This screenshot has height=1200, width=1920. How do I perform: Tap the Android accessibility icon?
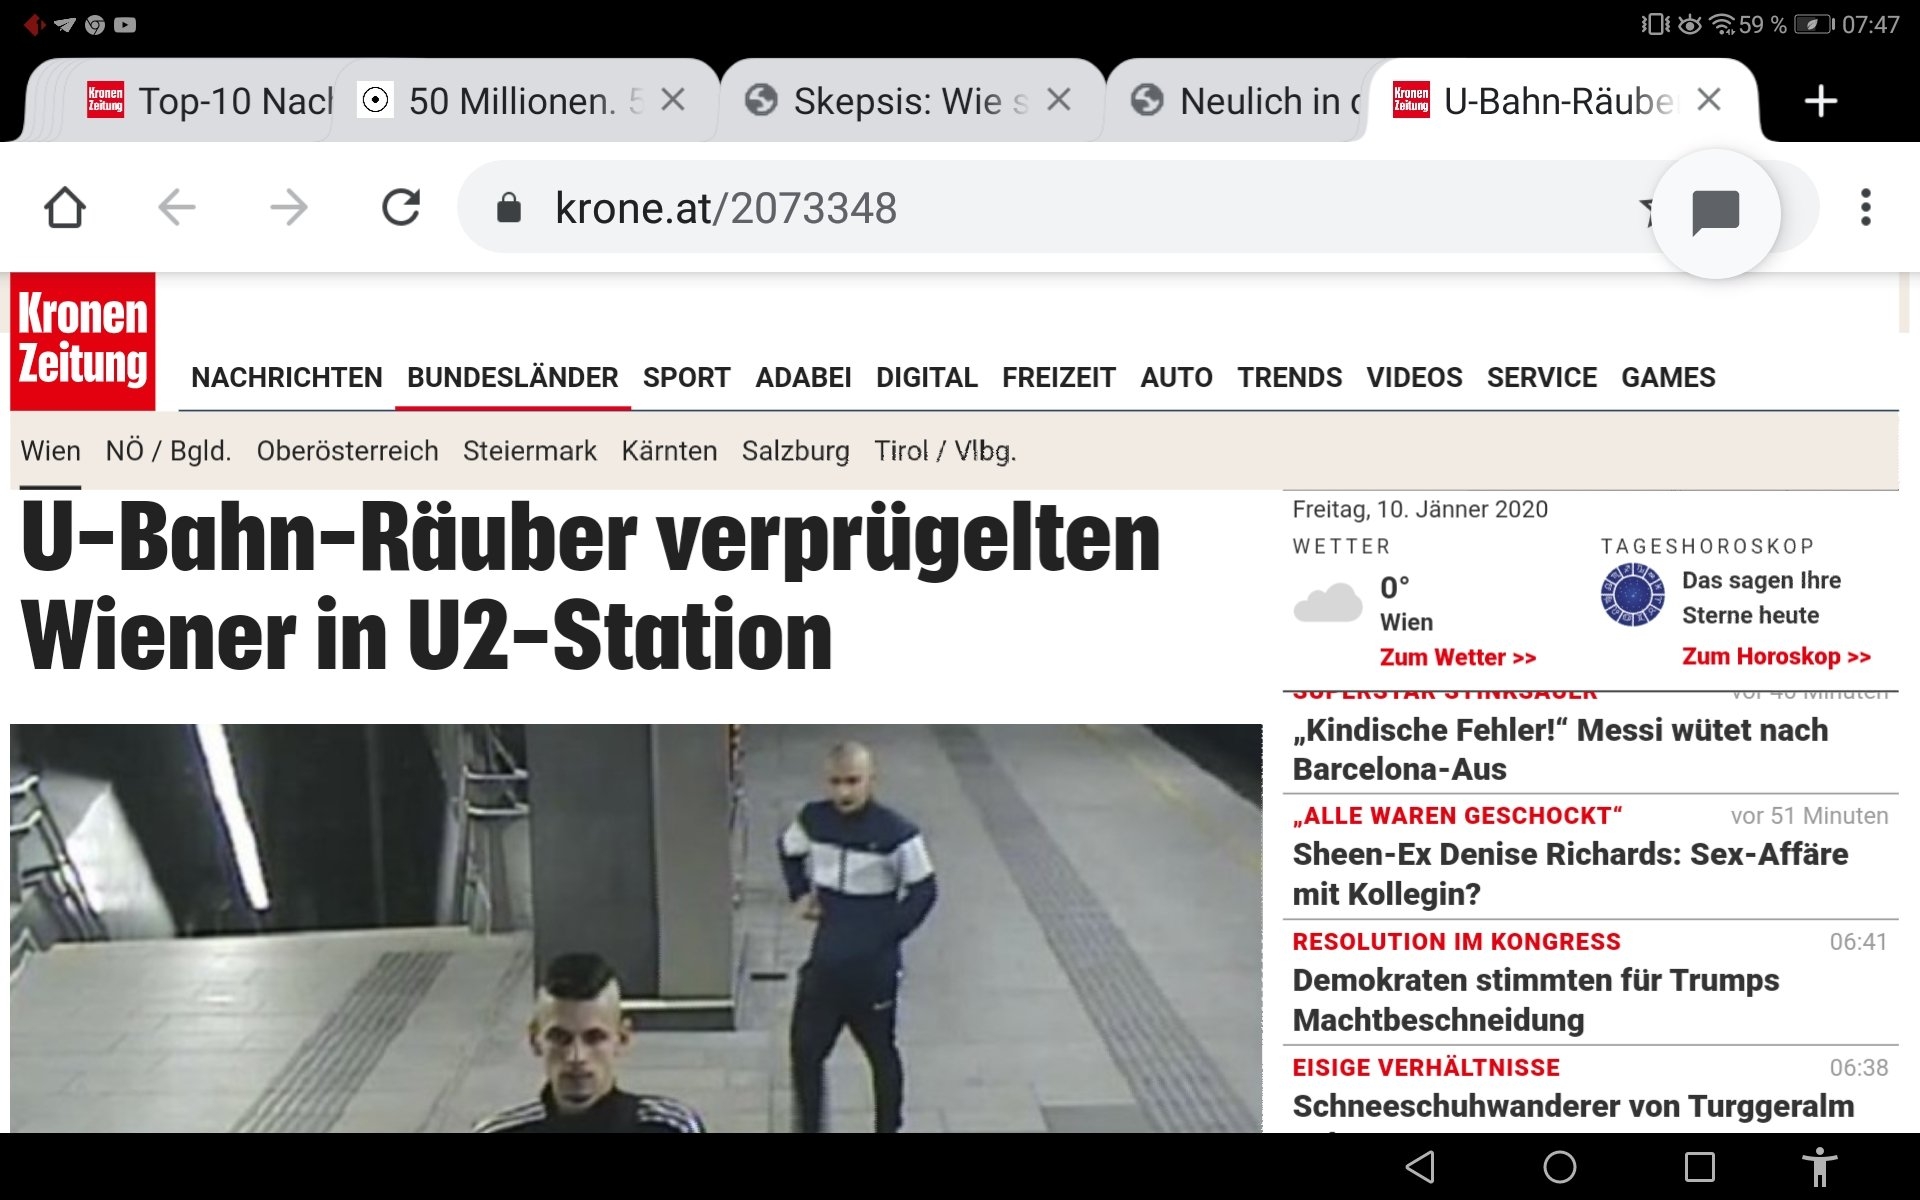(x=1819, y=1166)
